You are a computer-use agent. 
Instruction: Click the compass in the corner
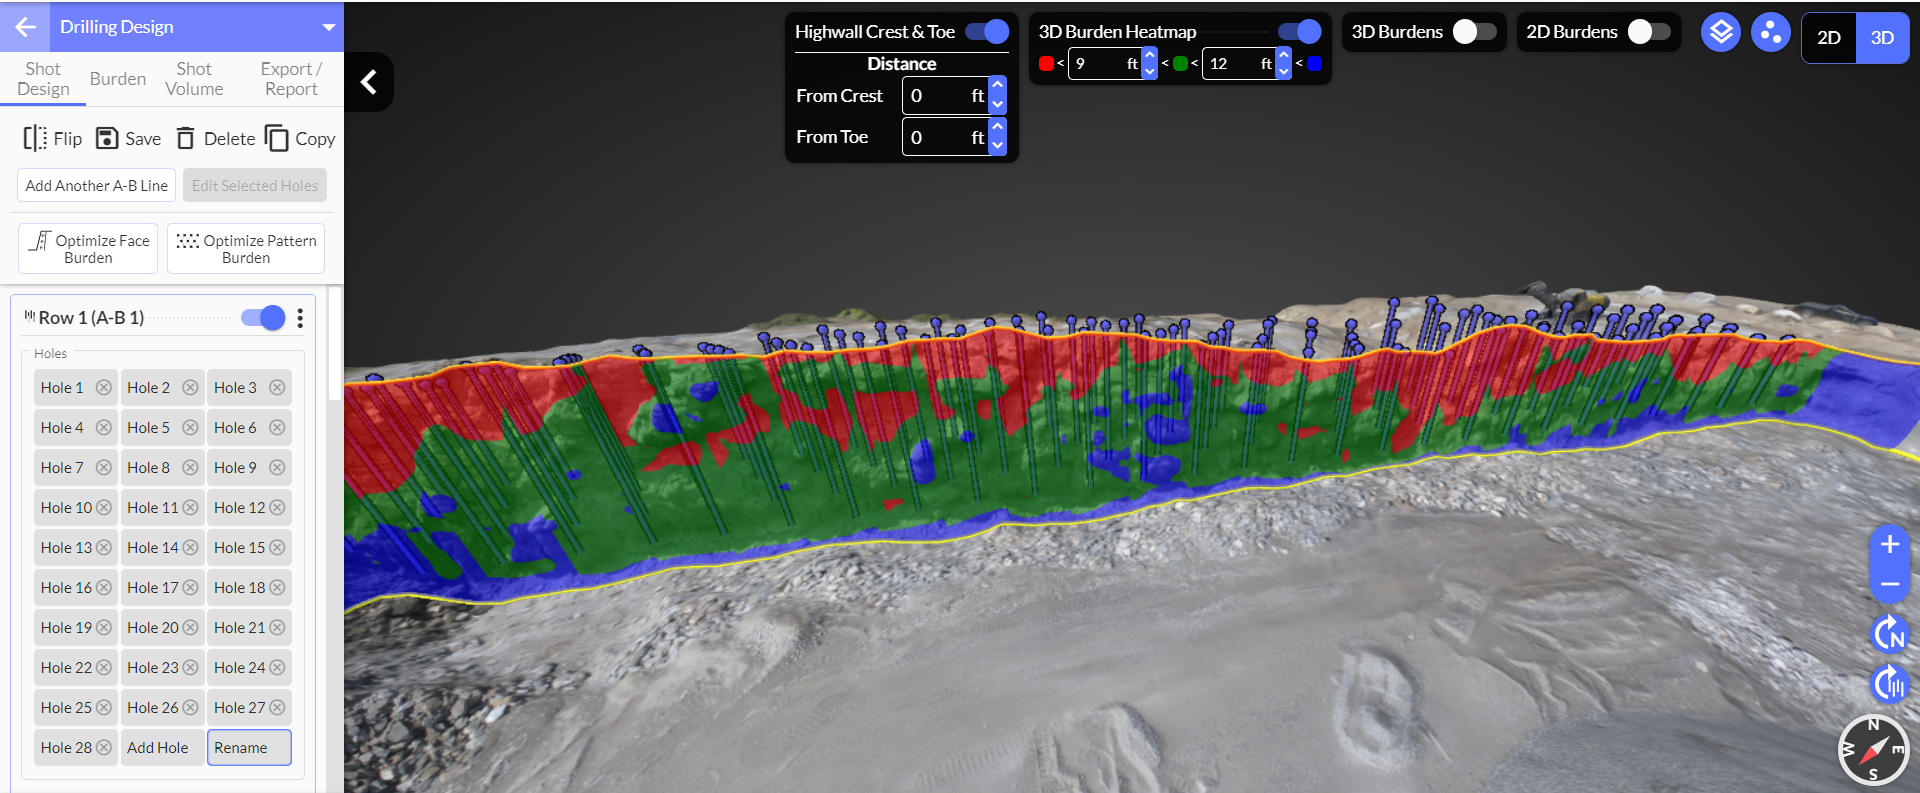pyautogui.click(x=1872, y=750)
